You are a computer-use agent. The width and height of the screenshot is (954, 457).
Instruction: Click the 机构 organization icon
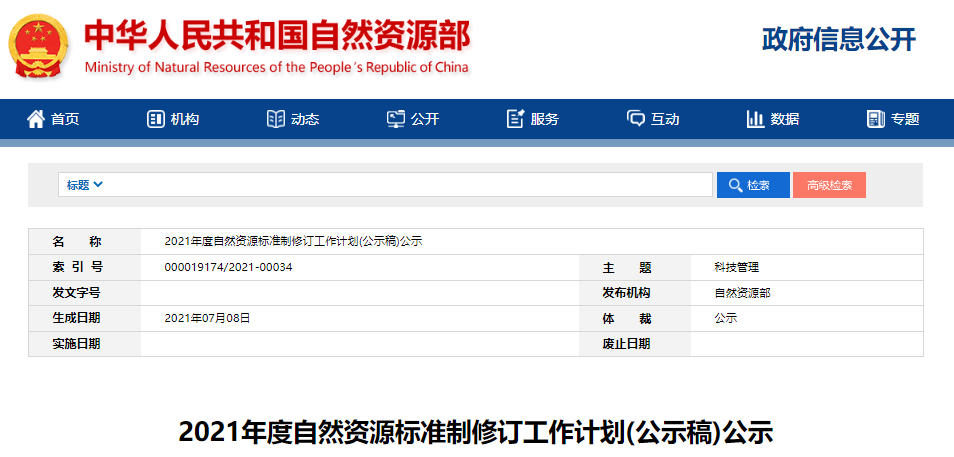(x=155, y=119)
